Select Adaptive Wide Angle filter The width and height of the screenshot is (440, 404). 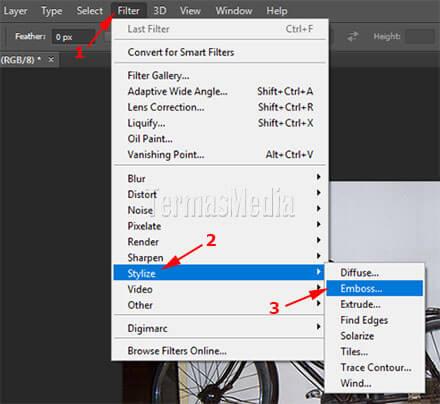[218, 91]
